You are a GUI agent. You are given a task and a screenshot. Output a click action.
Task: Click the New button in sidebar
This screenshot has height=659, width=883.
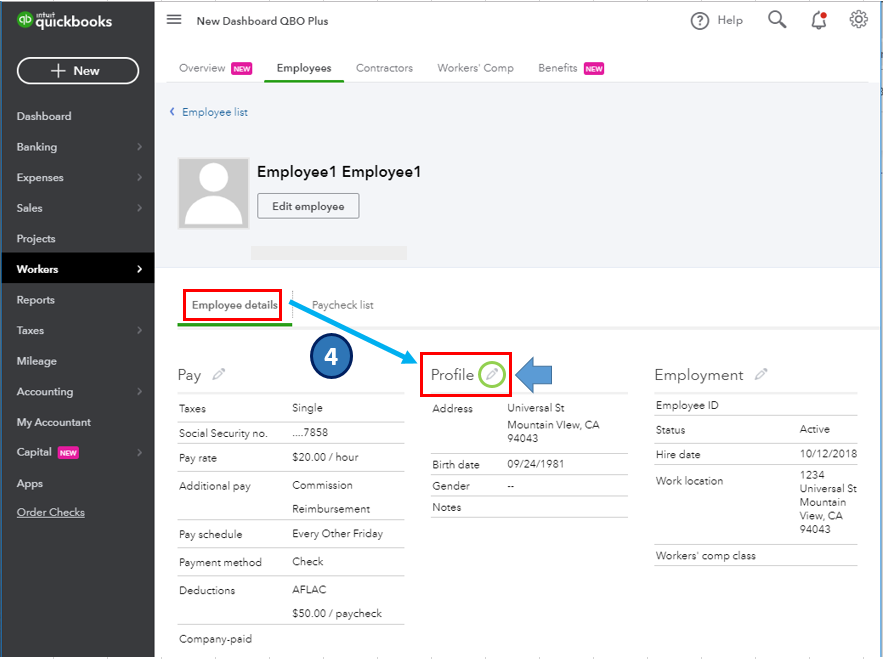pos(78,70)
